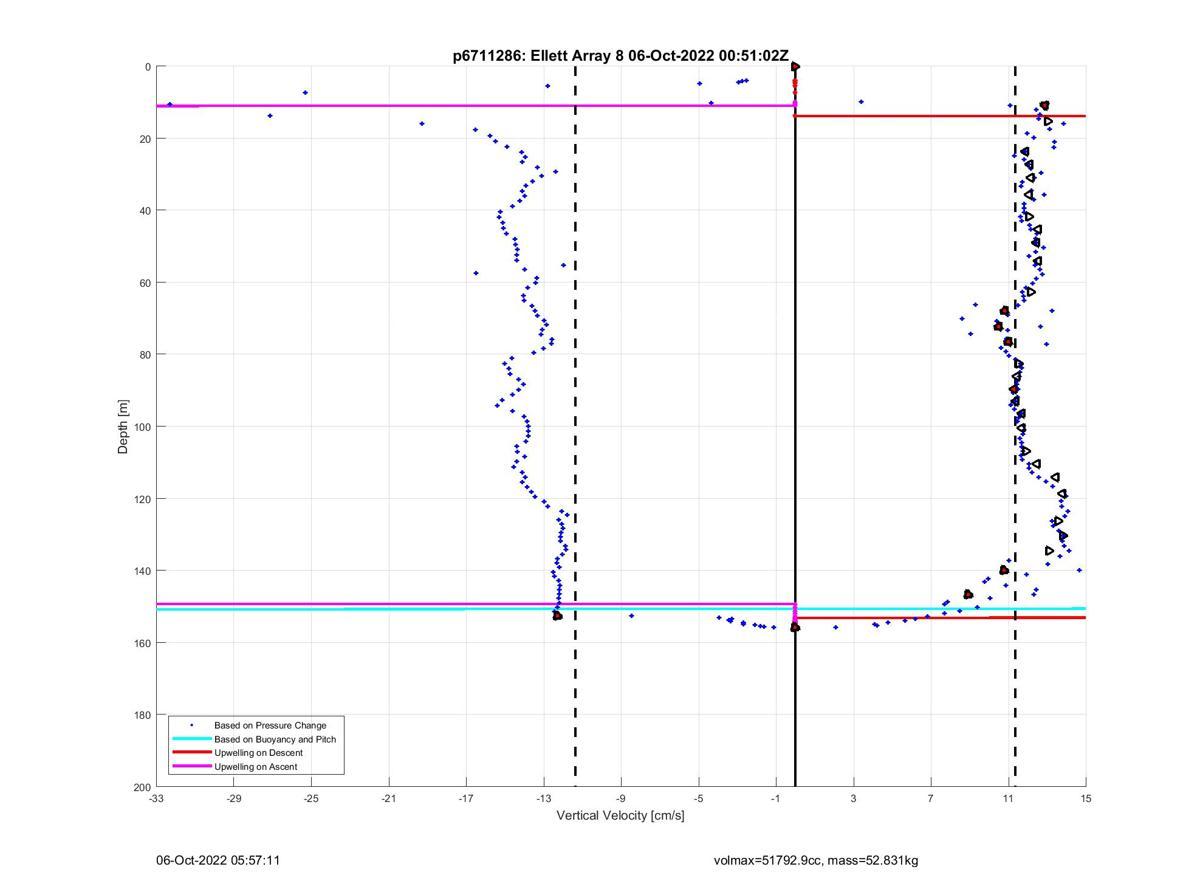Click the x-axis tick label '-17'
1200x885 pixels.
click(x=466, y=798)
